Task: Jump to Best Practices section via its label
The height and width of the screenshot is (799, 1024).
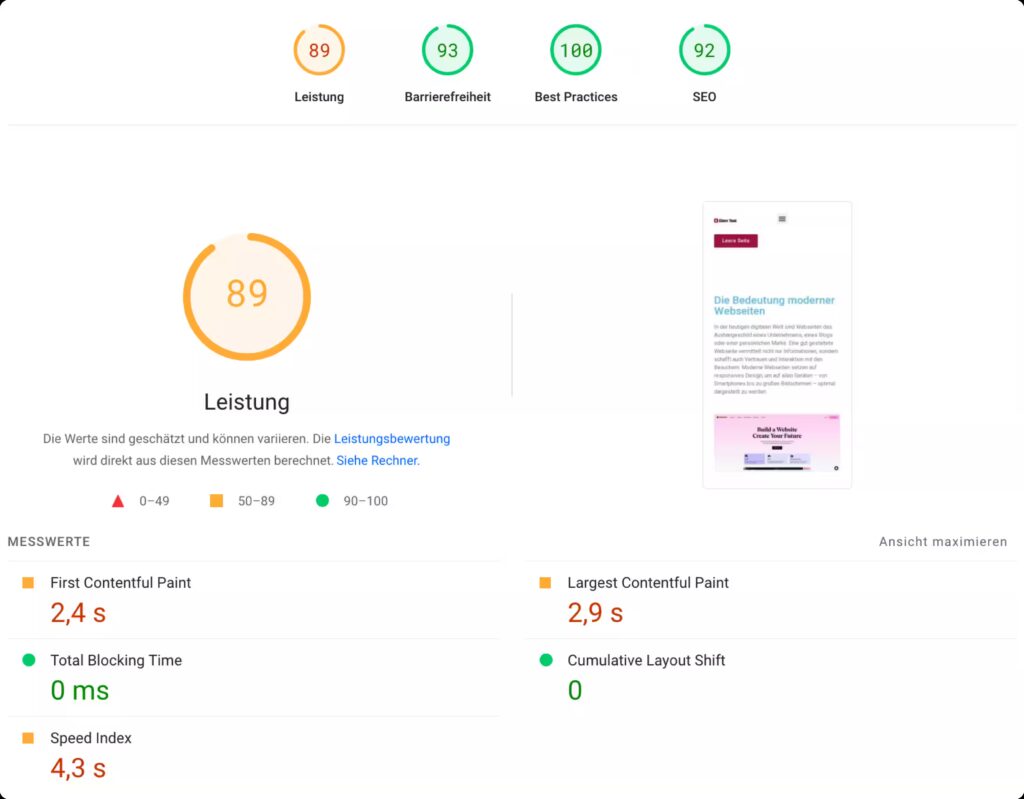Action: pos(576,97)
